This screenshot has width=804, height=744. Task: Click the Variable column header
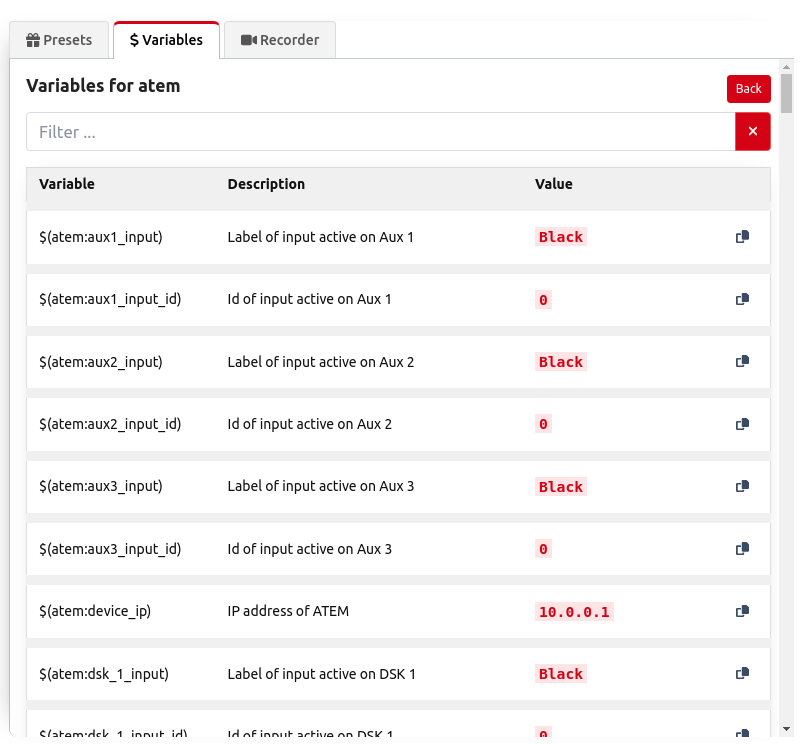coord(67,184)
